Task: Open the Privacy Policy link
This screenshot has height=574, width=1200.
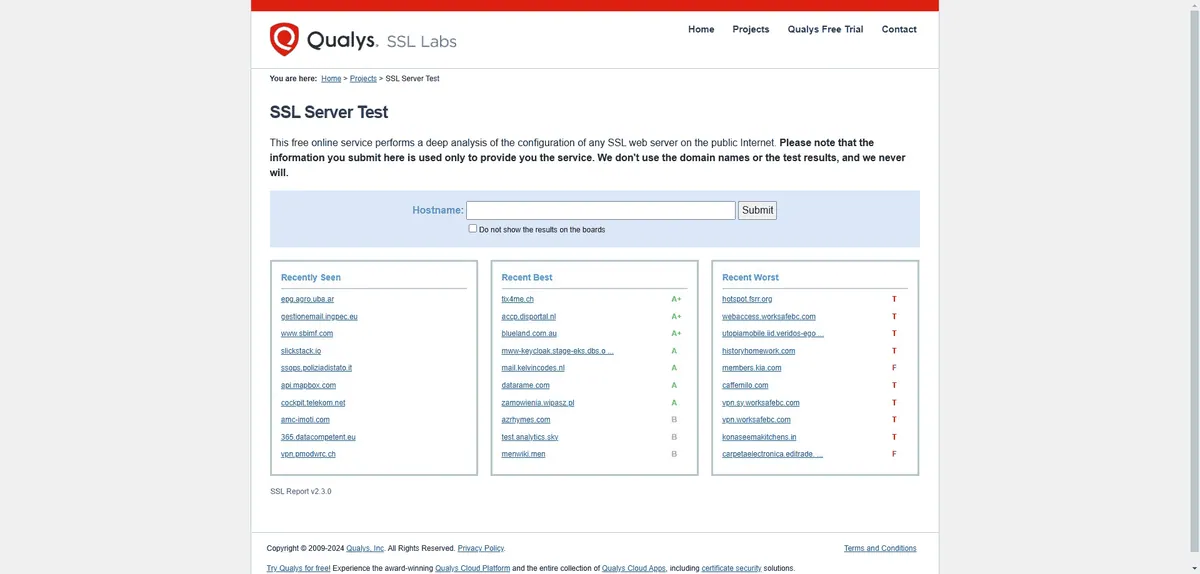Action: (481, 548)
